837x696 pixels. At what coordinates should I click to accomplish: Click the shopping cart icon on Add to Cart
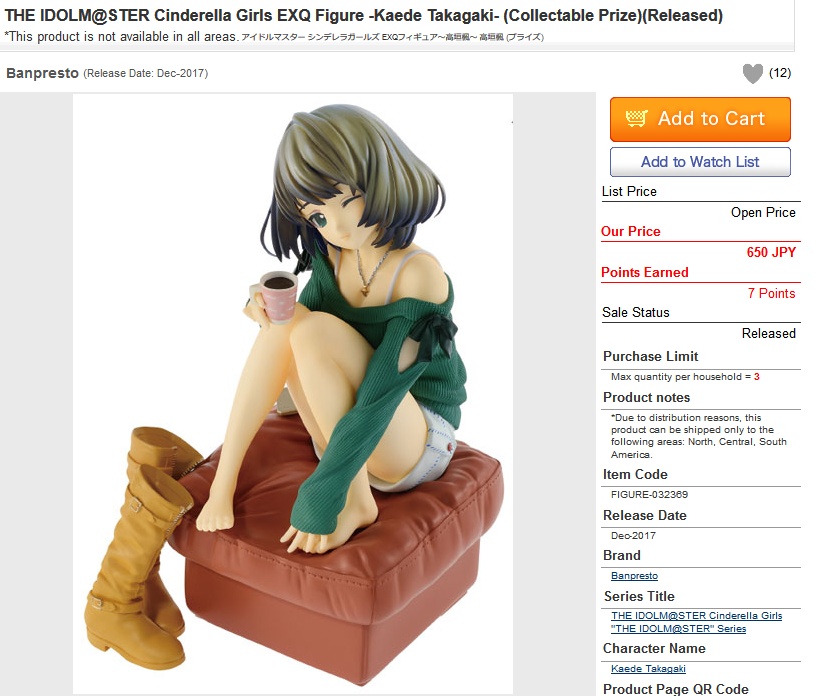click(636, 118)
